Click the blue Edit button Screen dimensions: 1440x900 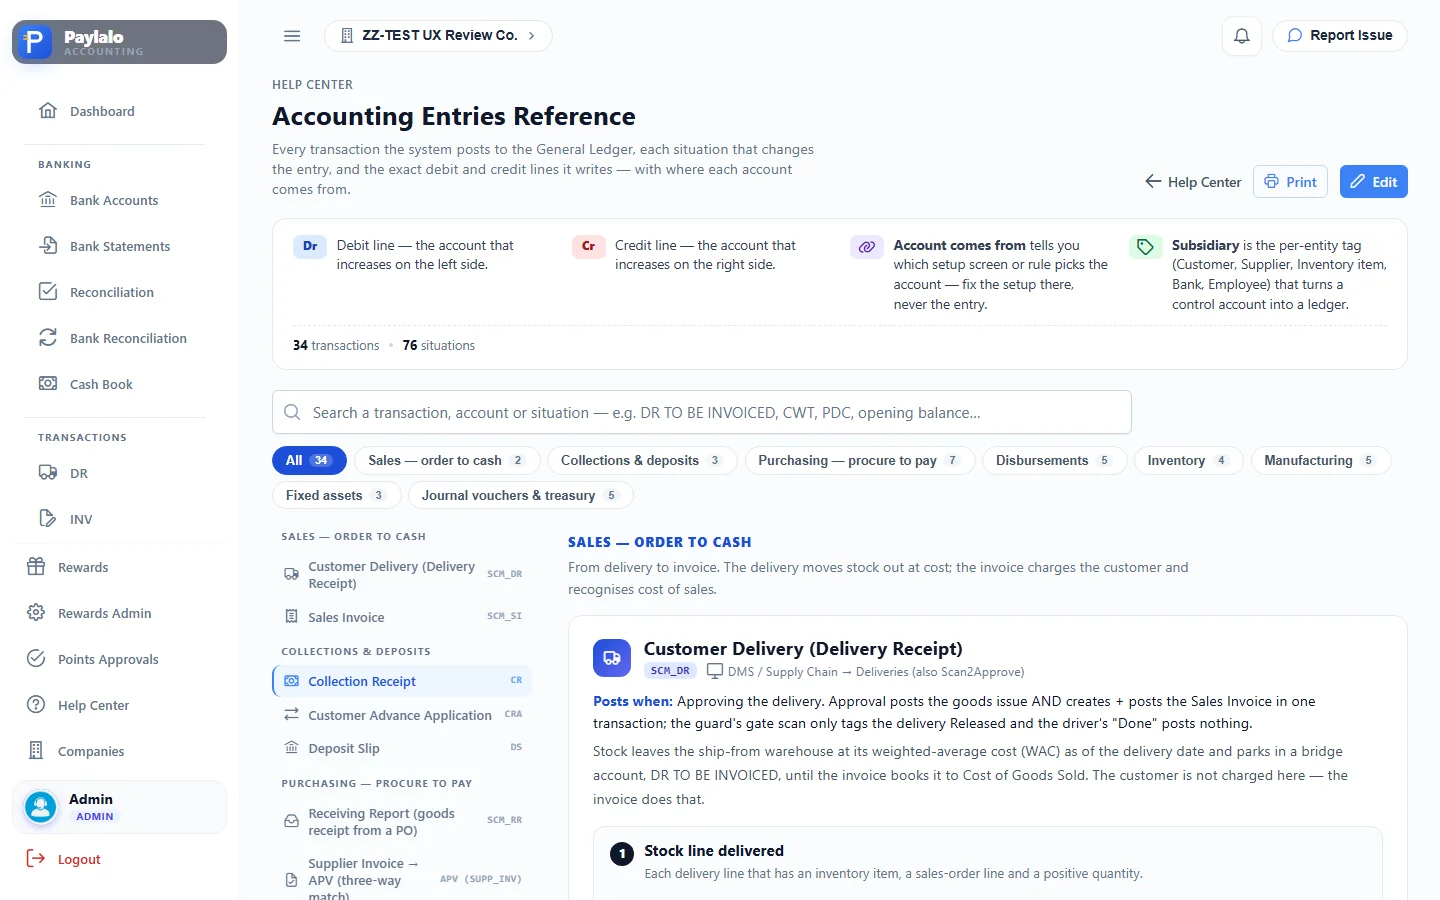[1374, 182]
